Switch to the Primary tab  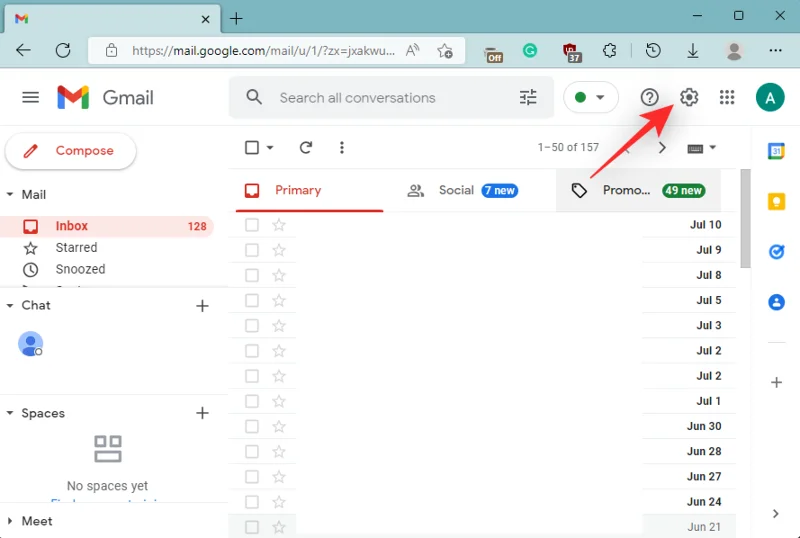pyautogui.click(x=309, y=190)
